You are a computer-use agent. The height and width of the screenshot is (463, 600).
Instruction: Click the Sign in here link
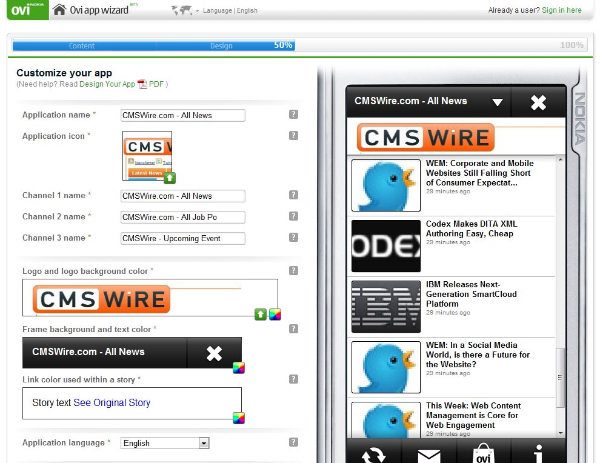(561, 10)
